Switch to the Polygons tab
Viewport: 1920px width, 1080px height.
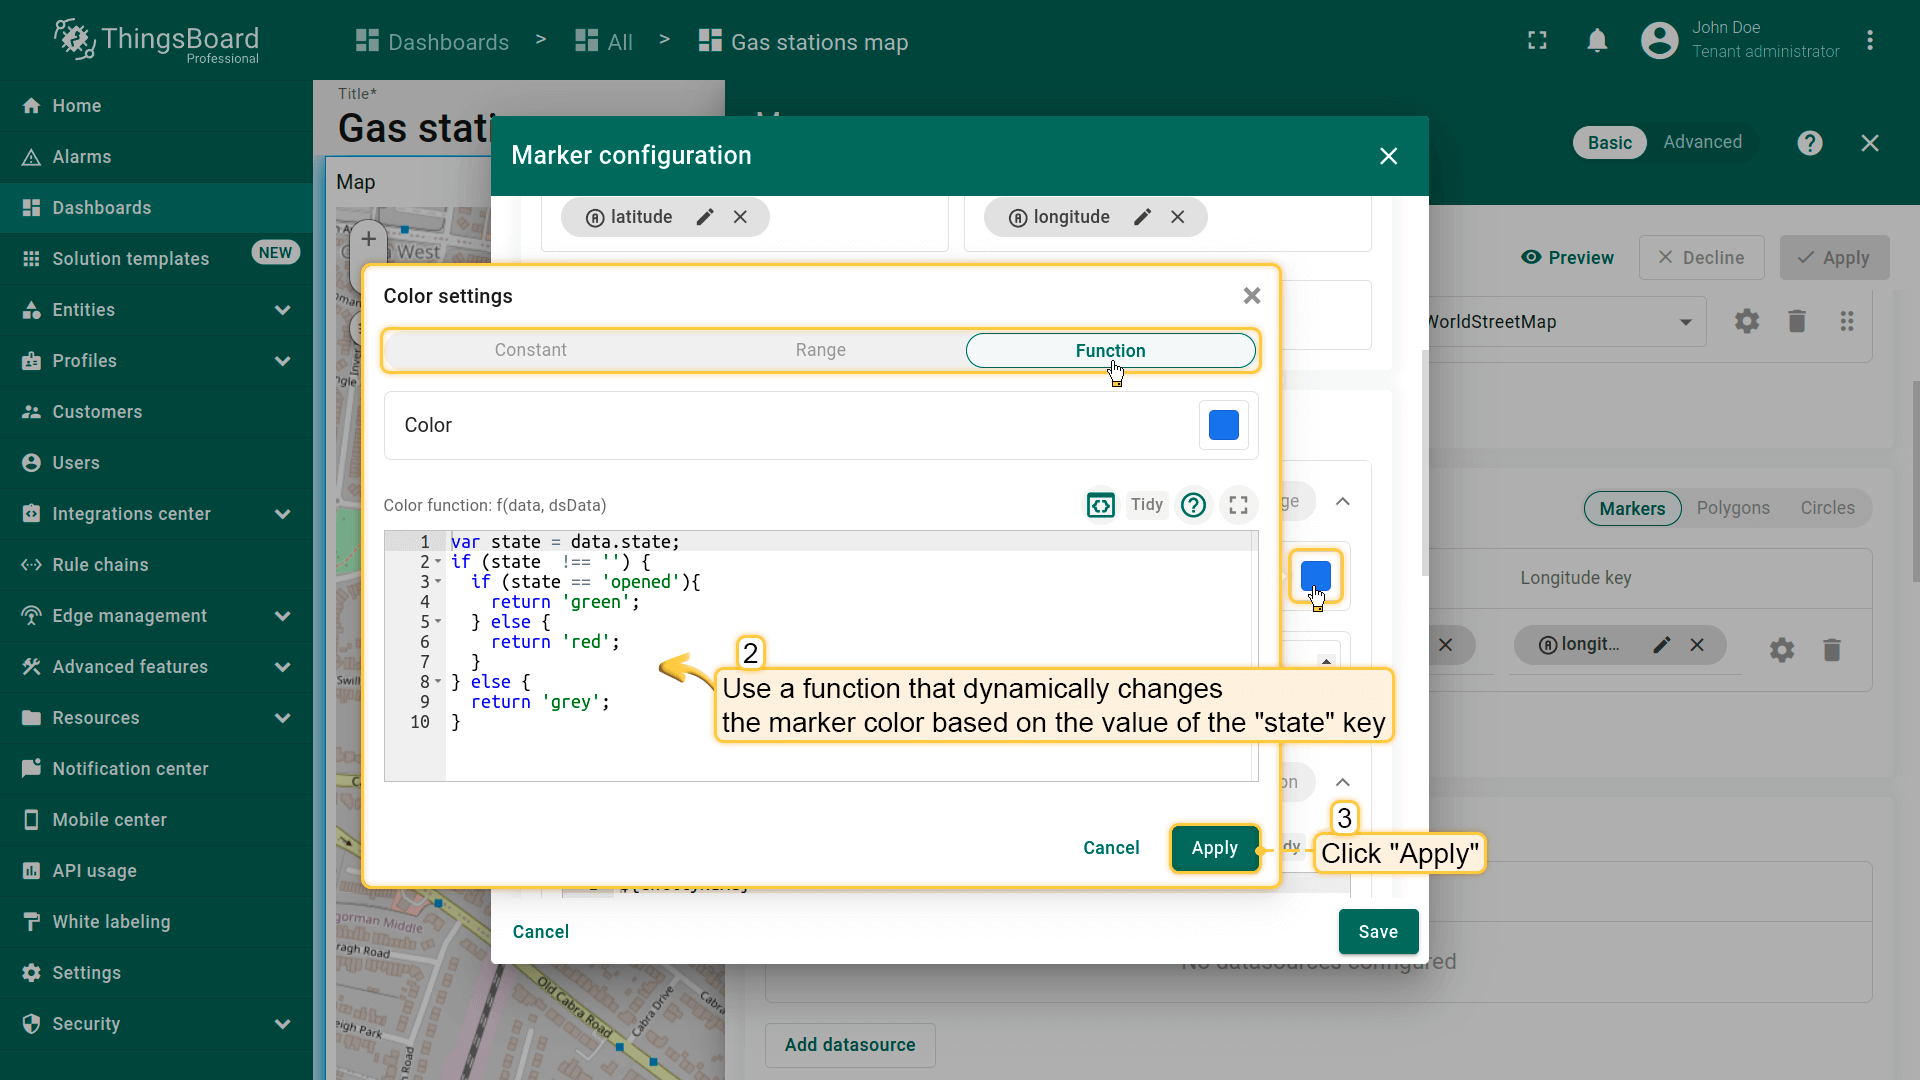[1732, 508]
